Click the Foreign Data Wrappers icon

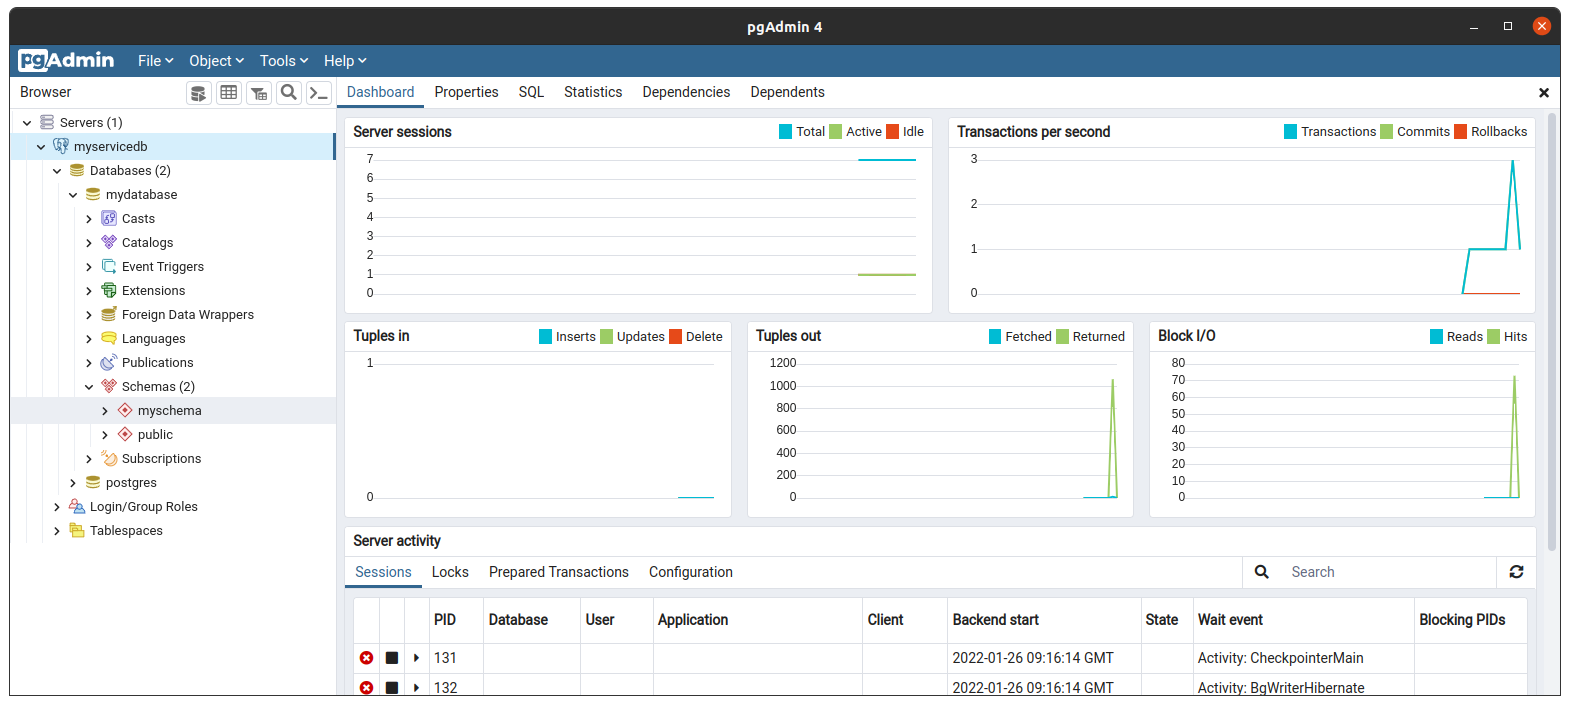[109, 314]
